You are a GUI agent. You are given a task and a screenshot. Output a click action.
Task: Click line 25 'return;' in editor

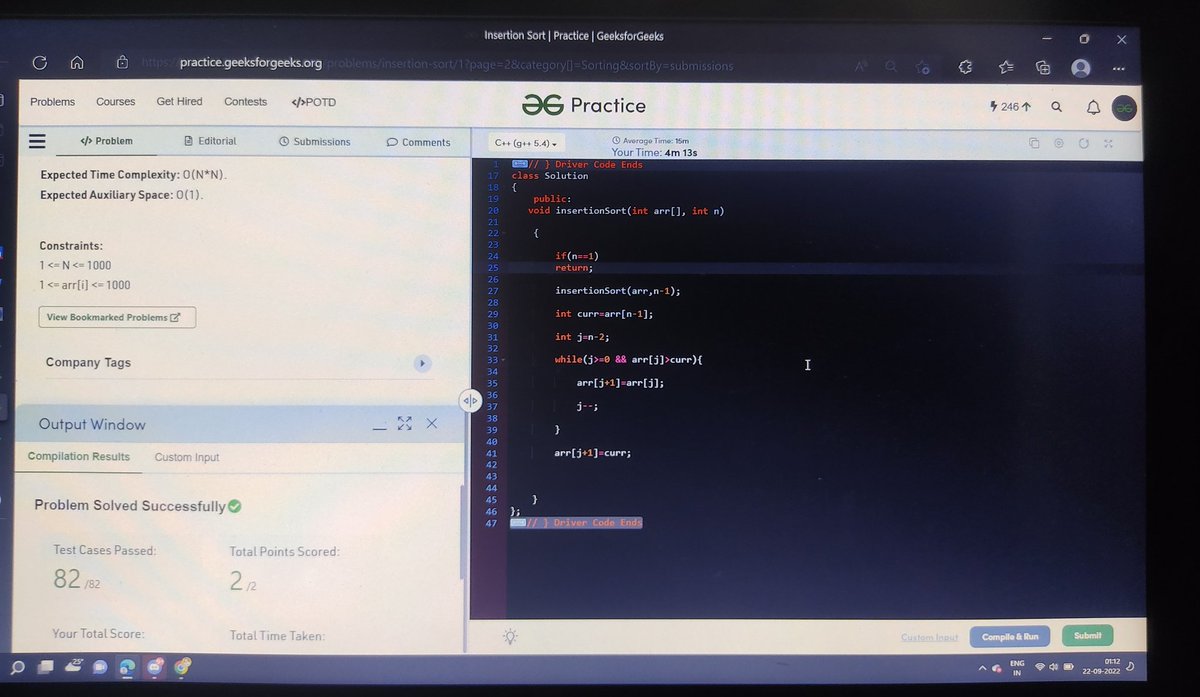pyautogui.click(x=574, y=268)
